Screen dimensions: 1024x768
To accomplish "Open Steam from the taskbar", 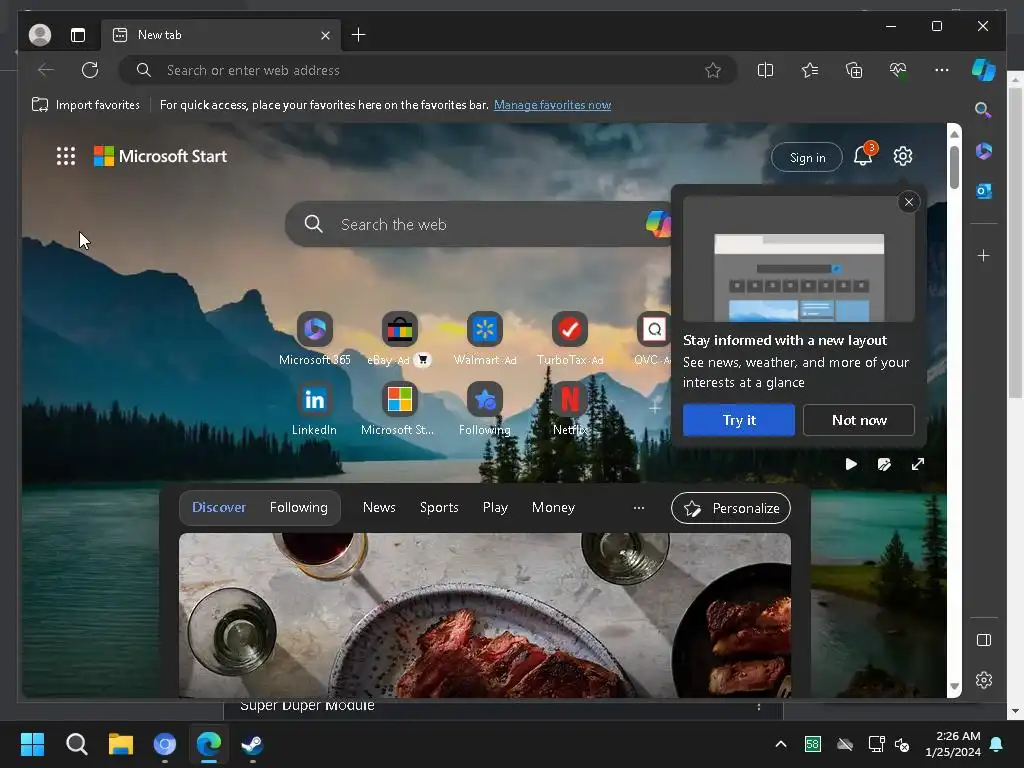I will point(252,744).
